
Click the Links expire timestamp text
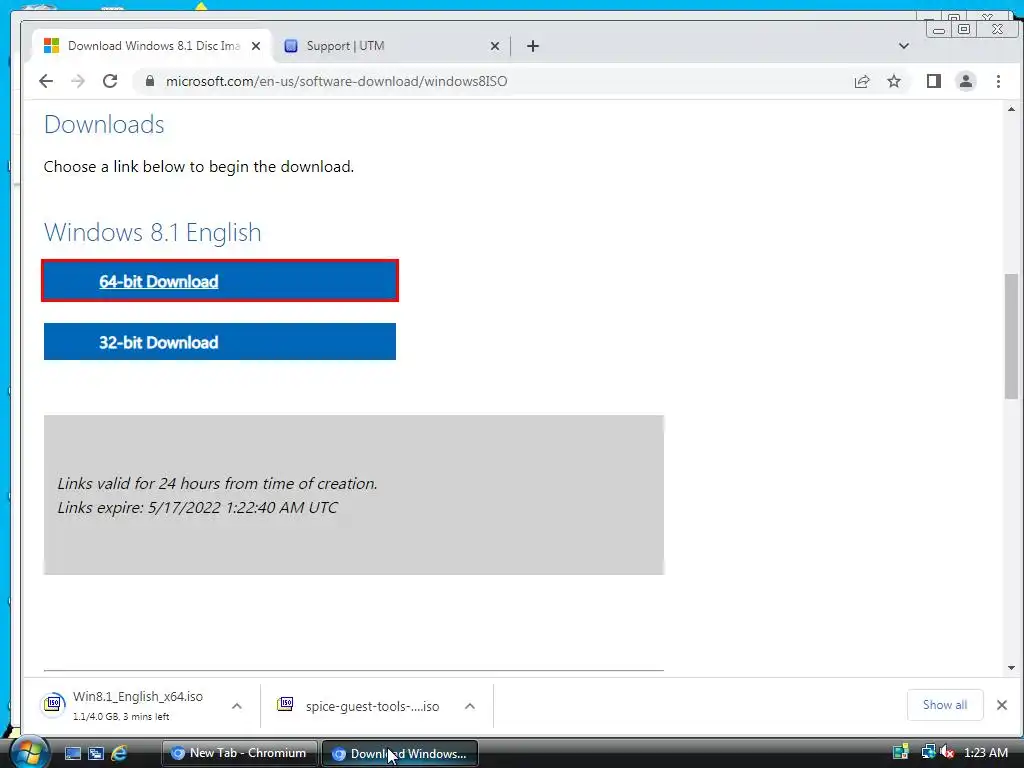point(197,507)
